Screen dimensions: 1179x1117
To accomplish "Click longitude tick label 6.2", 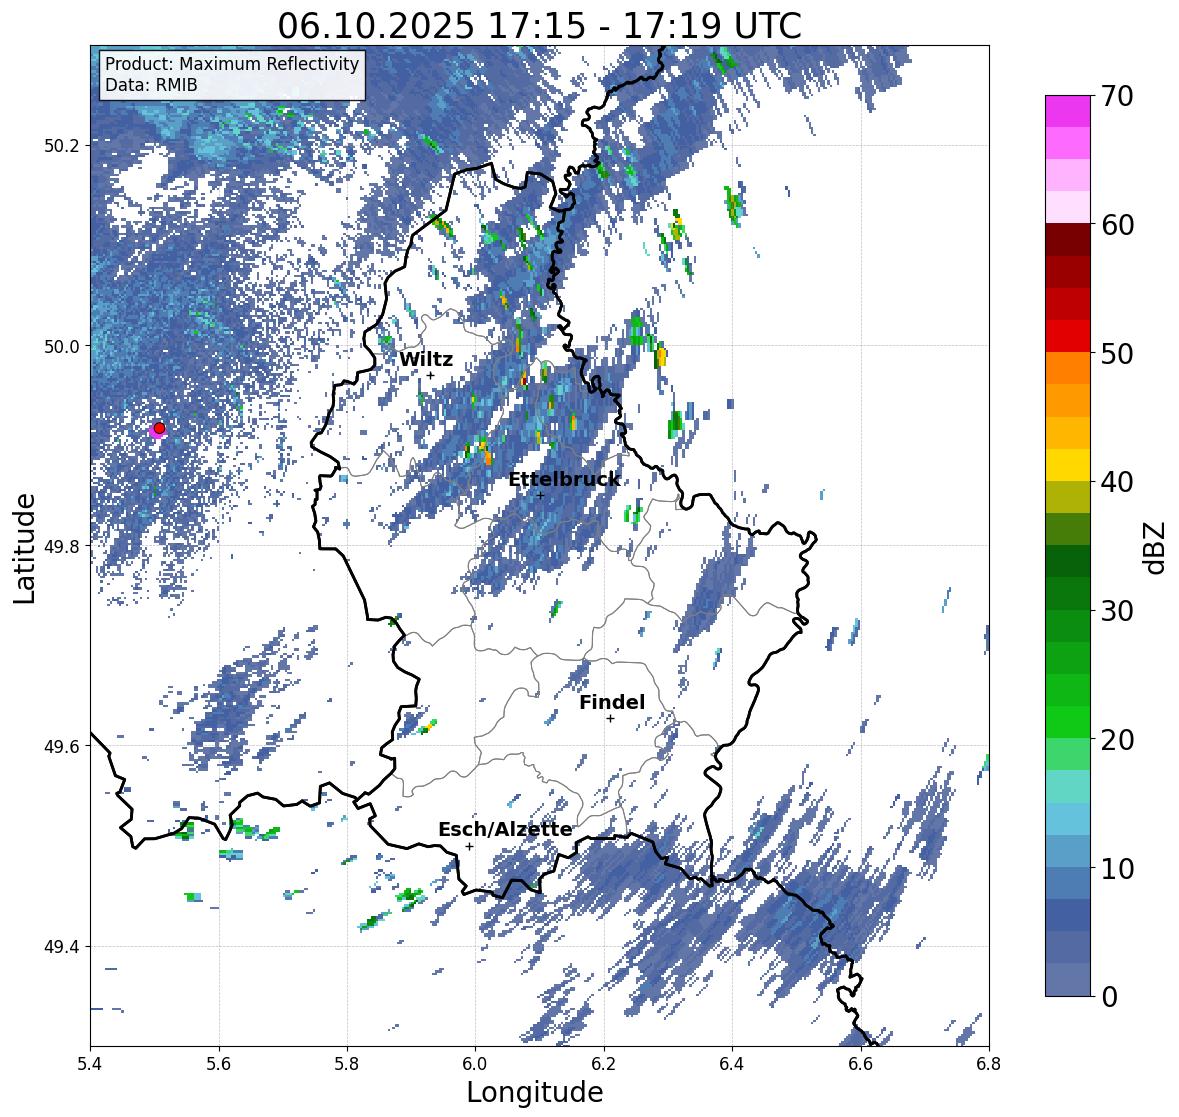I will click(x=604, y=1063).
